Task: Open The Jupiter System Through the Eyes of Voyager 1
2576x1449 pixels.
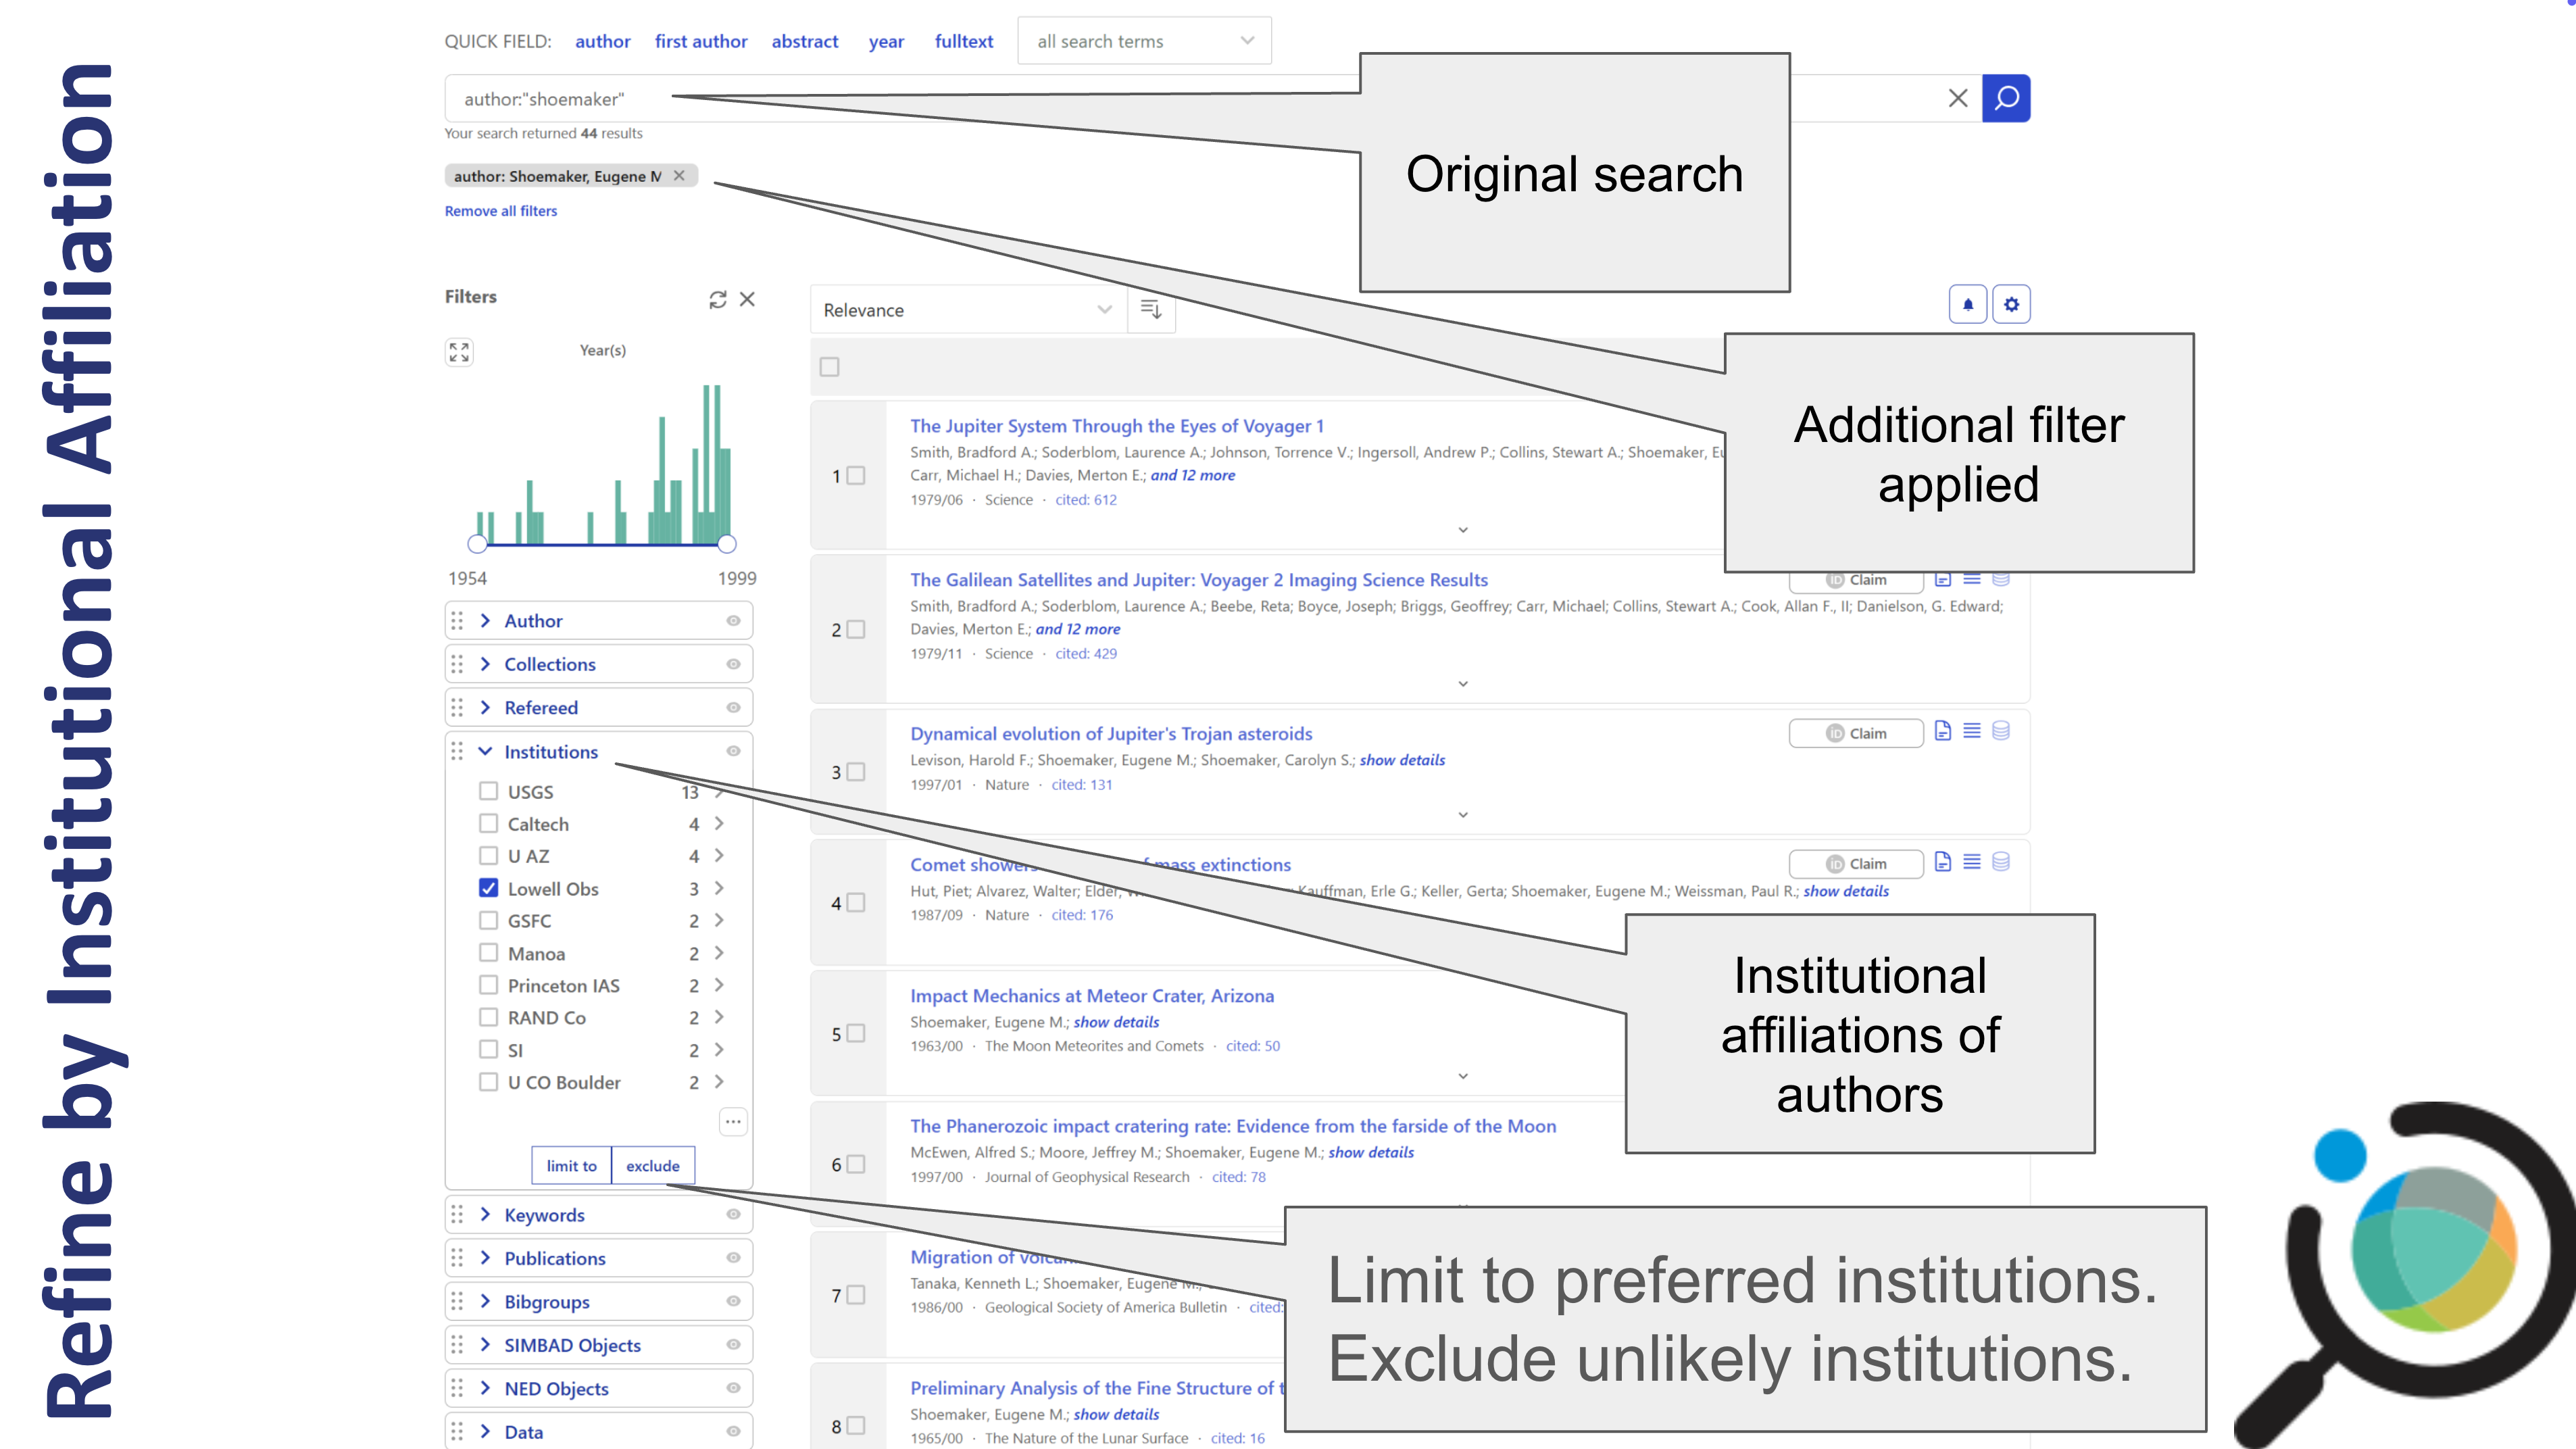Action: [x=1116, y=426]
